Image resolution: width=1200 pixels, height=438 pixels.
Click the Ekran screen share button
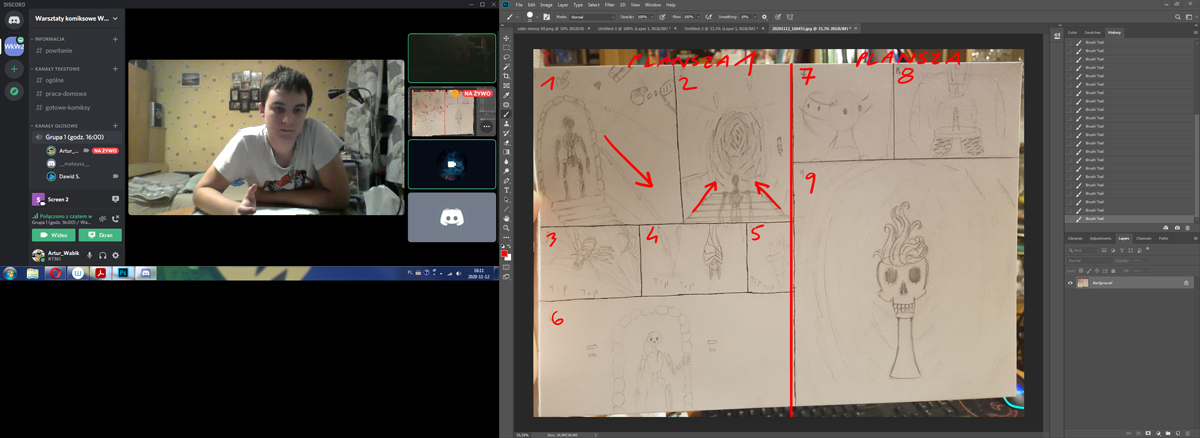point(100,235)
